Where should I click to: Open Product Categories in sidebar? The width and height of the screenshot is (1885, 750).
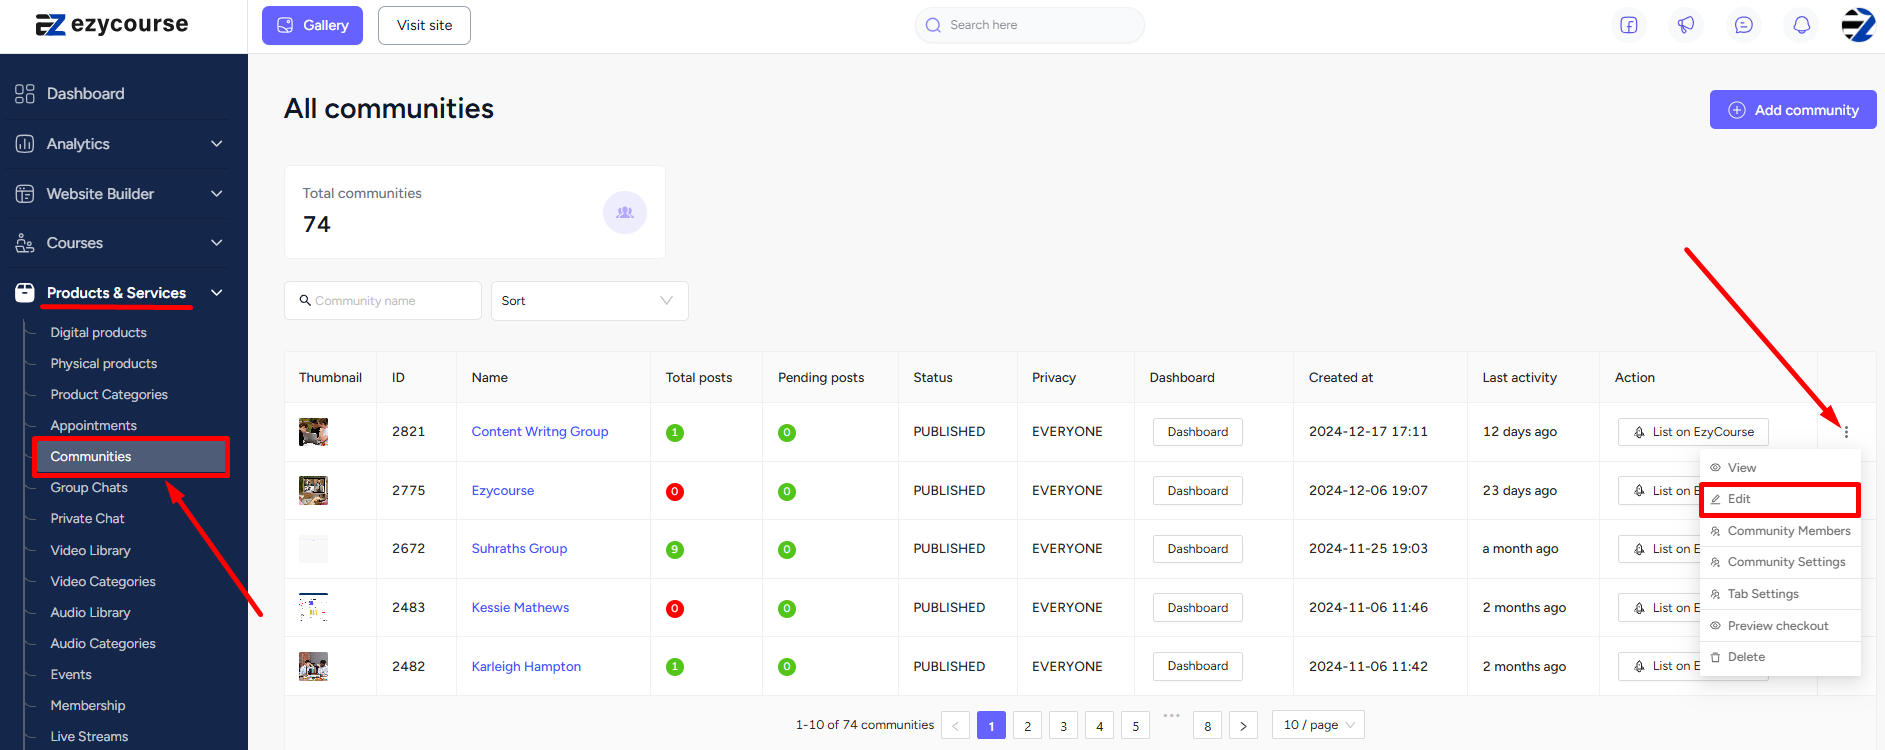(109, 395)
